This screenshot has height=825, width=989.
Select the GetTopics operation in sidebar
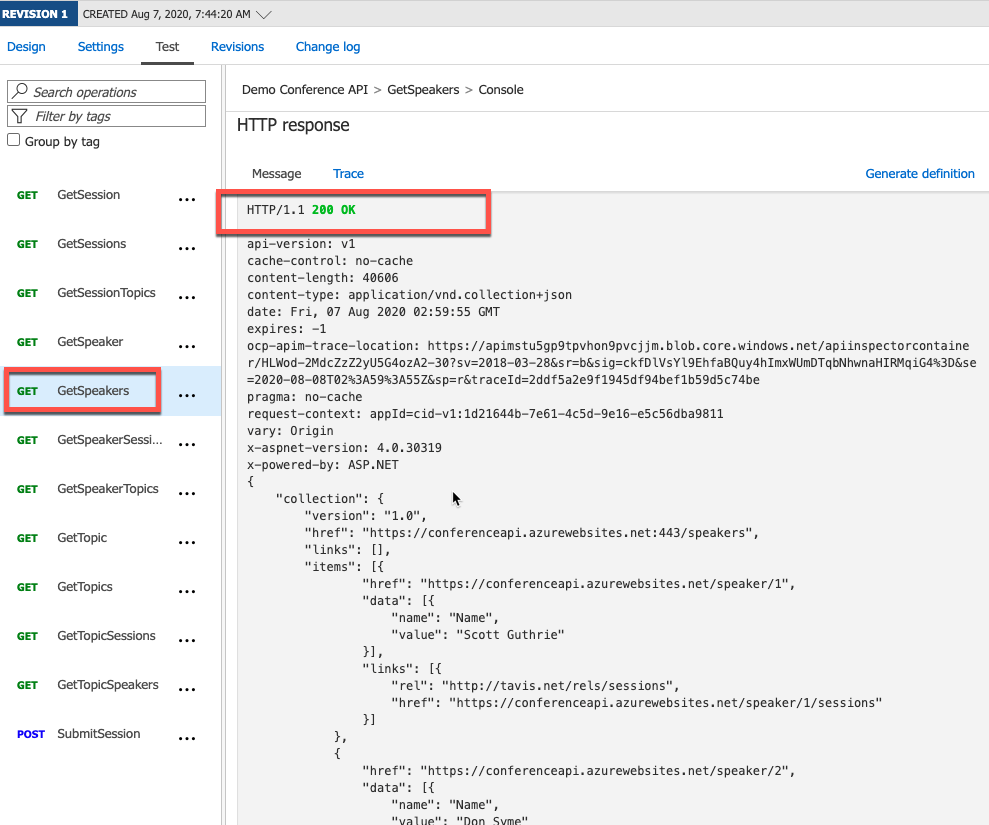point(82,586)
